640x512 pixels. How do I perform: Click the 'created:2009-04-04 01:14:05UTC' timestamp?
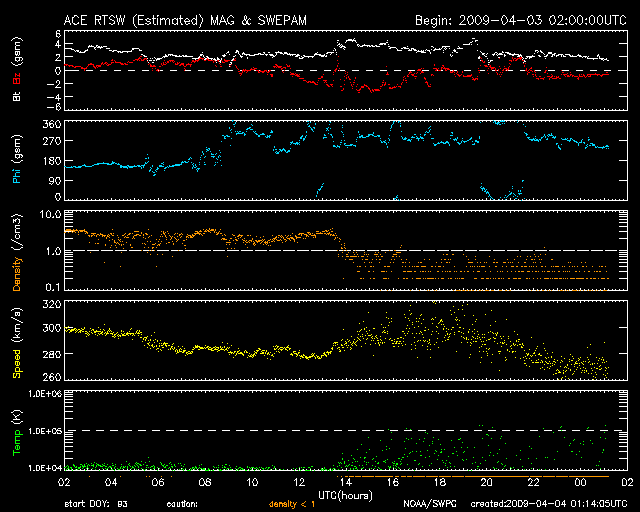(x=549, y=504)
